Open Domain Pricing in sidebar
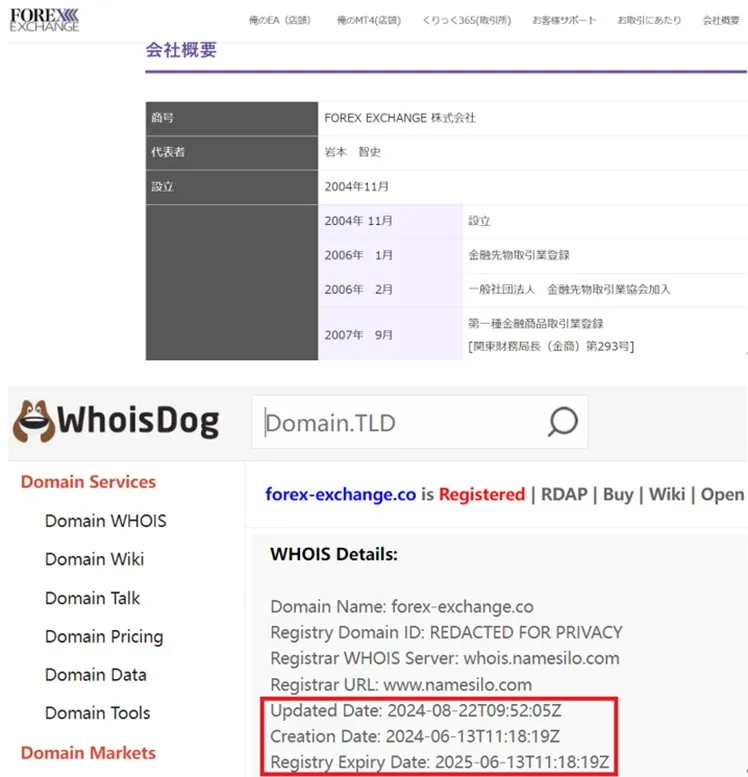Screen dimensions: 748x777 click(x=104, y=637)
